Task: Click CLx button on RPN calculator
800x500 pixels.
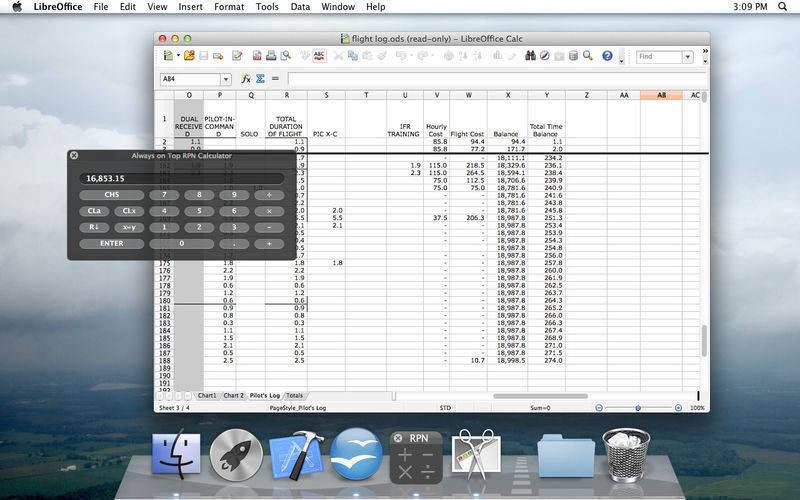Action: (129, 211)
